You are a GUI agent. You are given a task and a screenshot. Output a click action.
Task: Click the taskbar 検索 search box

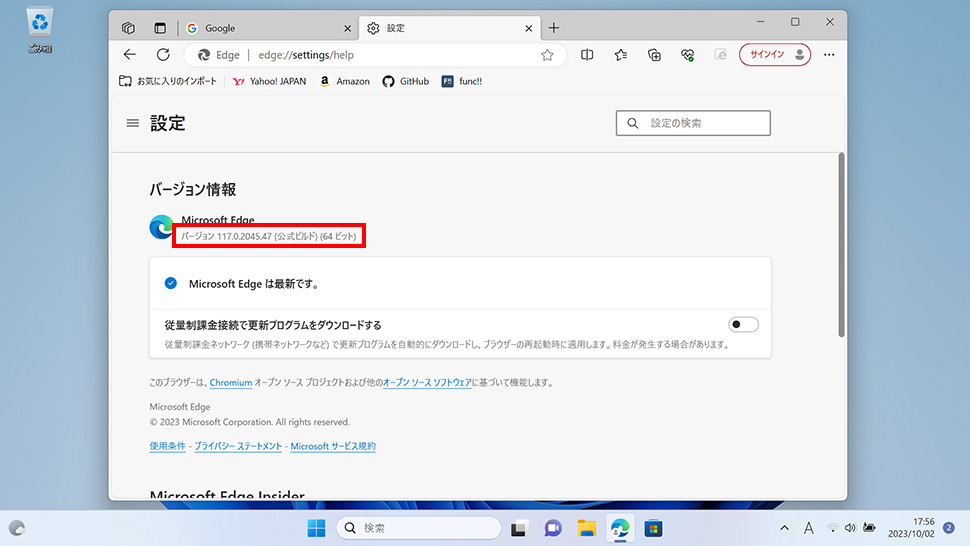pyautogui.click(x=419, y=528)
